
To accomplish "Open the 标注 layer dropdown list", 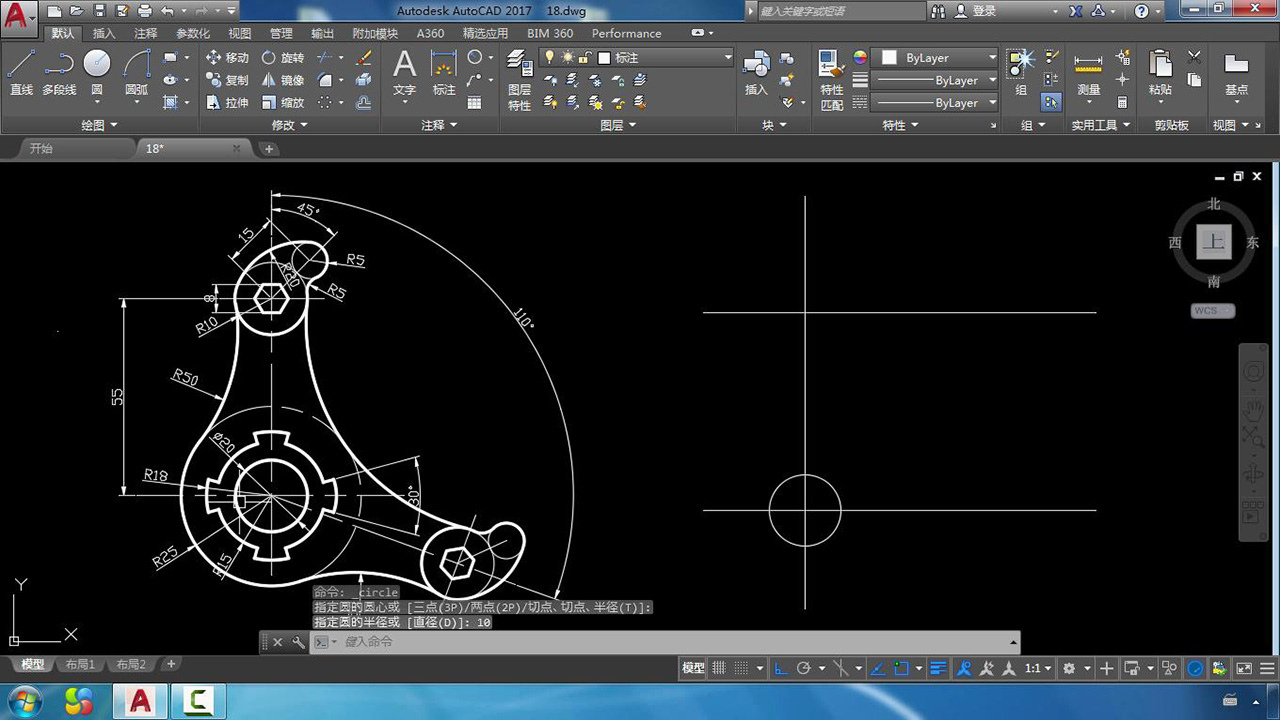I will tap(727, 58).
